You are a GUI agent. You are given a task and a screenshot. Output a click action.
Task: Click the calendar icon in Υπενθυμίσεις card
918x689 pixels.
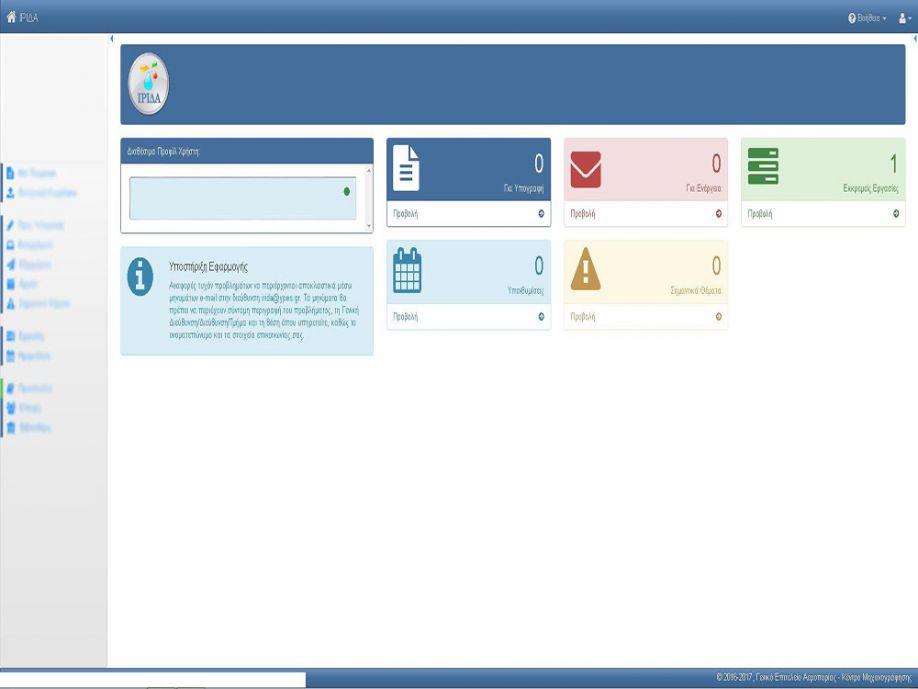click(407, 270)
